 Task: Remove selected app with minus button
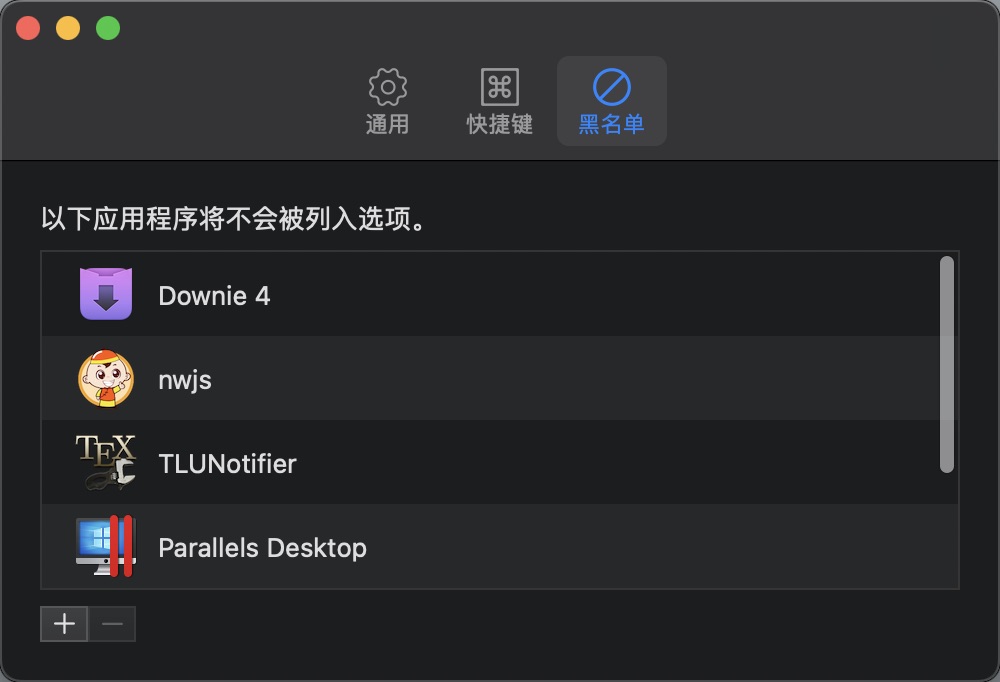[x=112, y=624]
